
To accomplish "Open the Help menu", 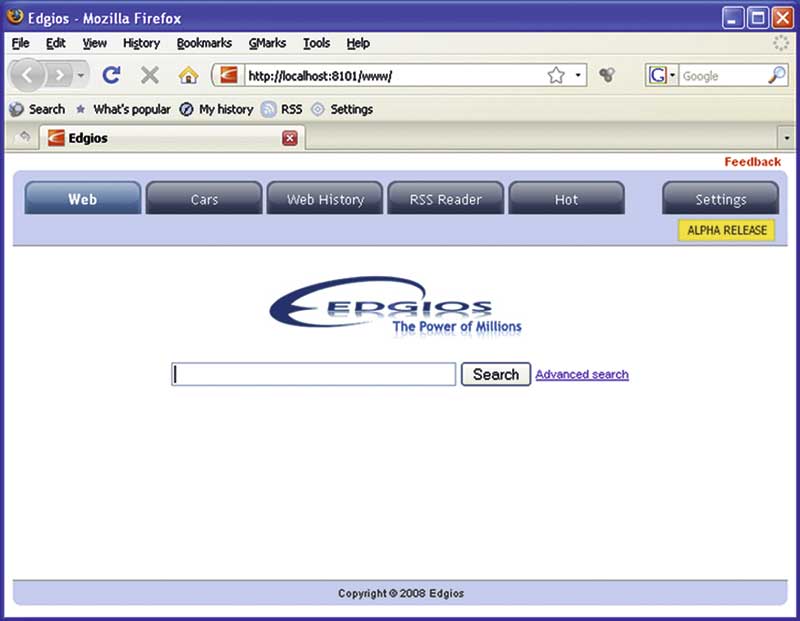I will (x=358, y=43).
